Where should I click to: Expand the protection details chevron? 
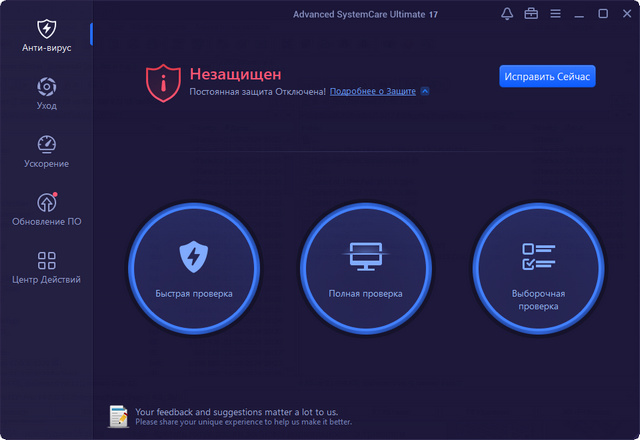click(x=425, y=91)
